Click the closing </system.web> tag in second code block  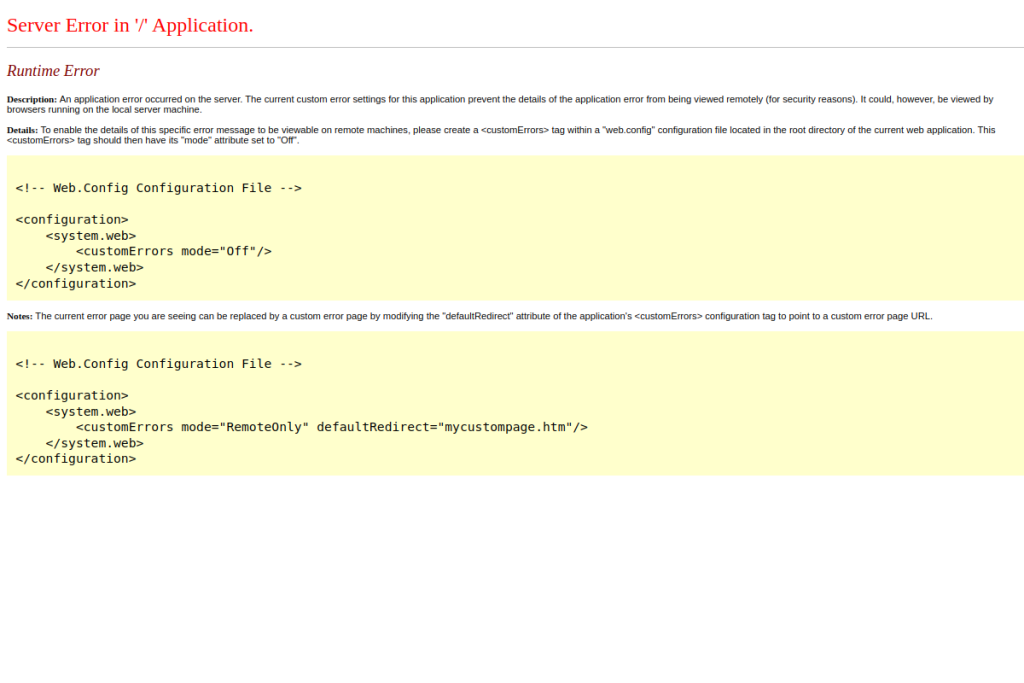pyautogui.click(x=95, y=443)
